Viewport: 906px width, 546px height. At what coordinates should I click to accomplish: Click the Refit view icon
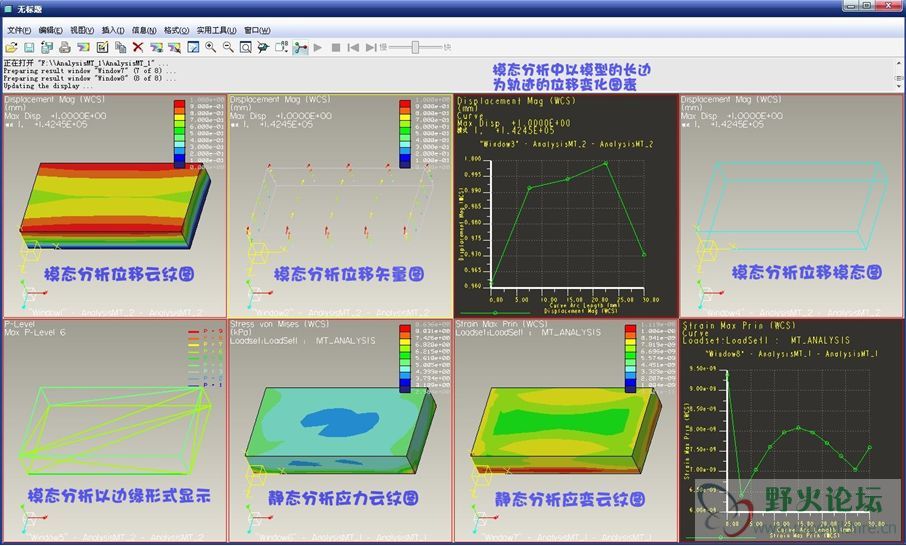click(x=246, y=47)
